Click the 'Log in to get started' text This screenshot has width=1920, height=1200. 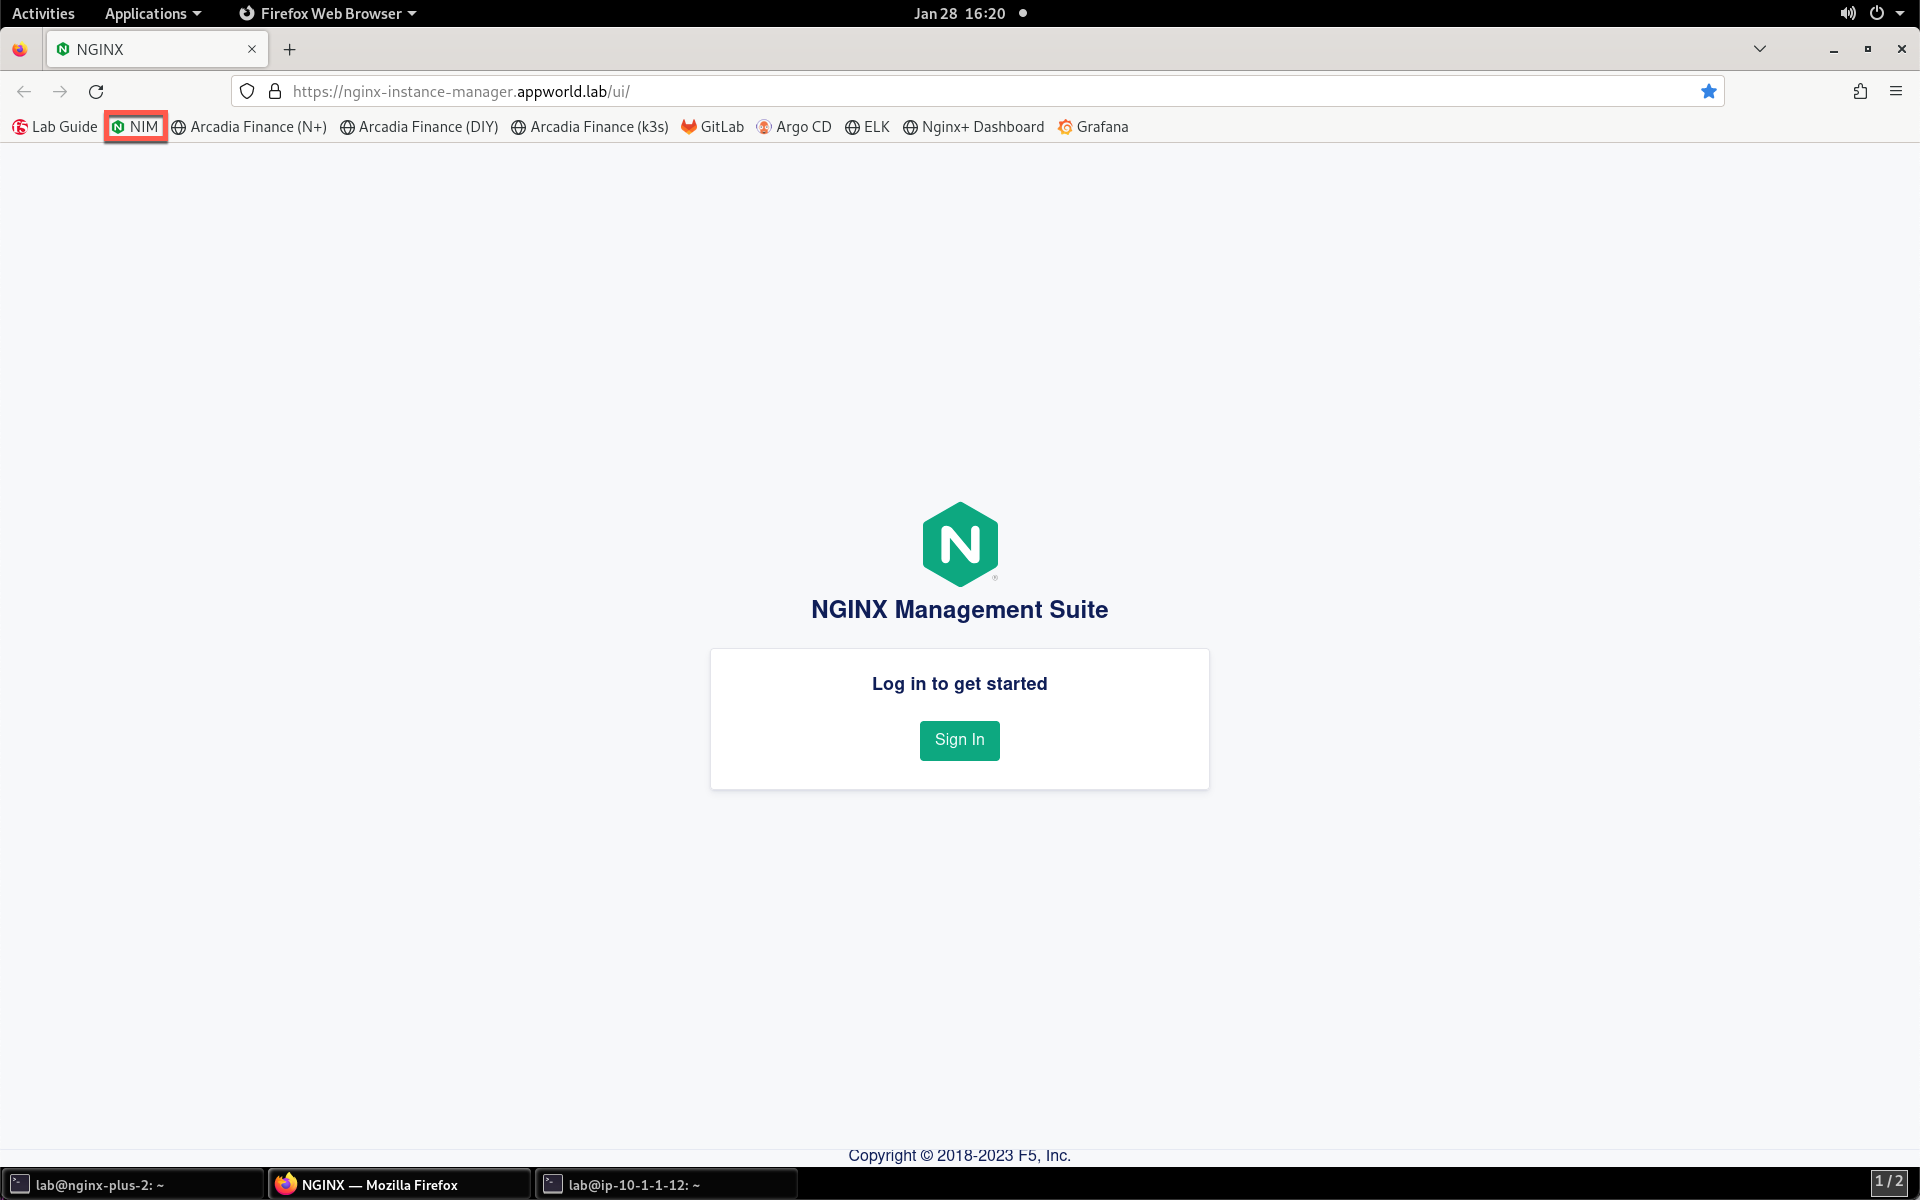(959, 684)
